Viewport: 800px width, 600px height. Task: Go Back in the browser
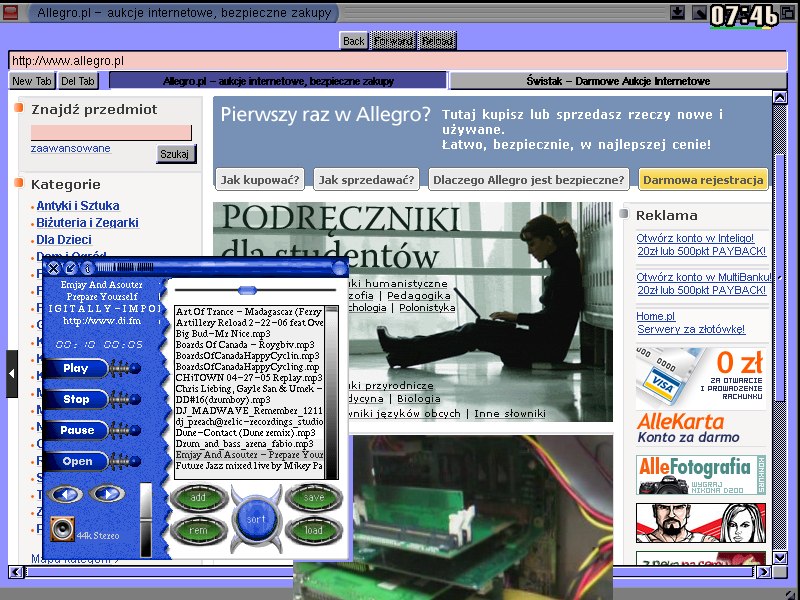coord(354,41)
